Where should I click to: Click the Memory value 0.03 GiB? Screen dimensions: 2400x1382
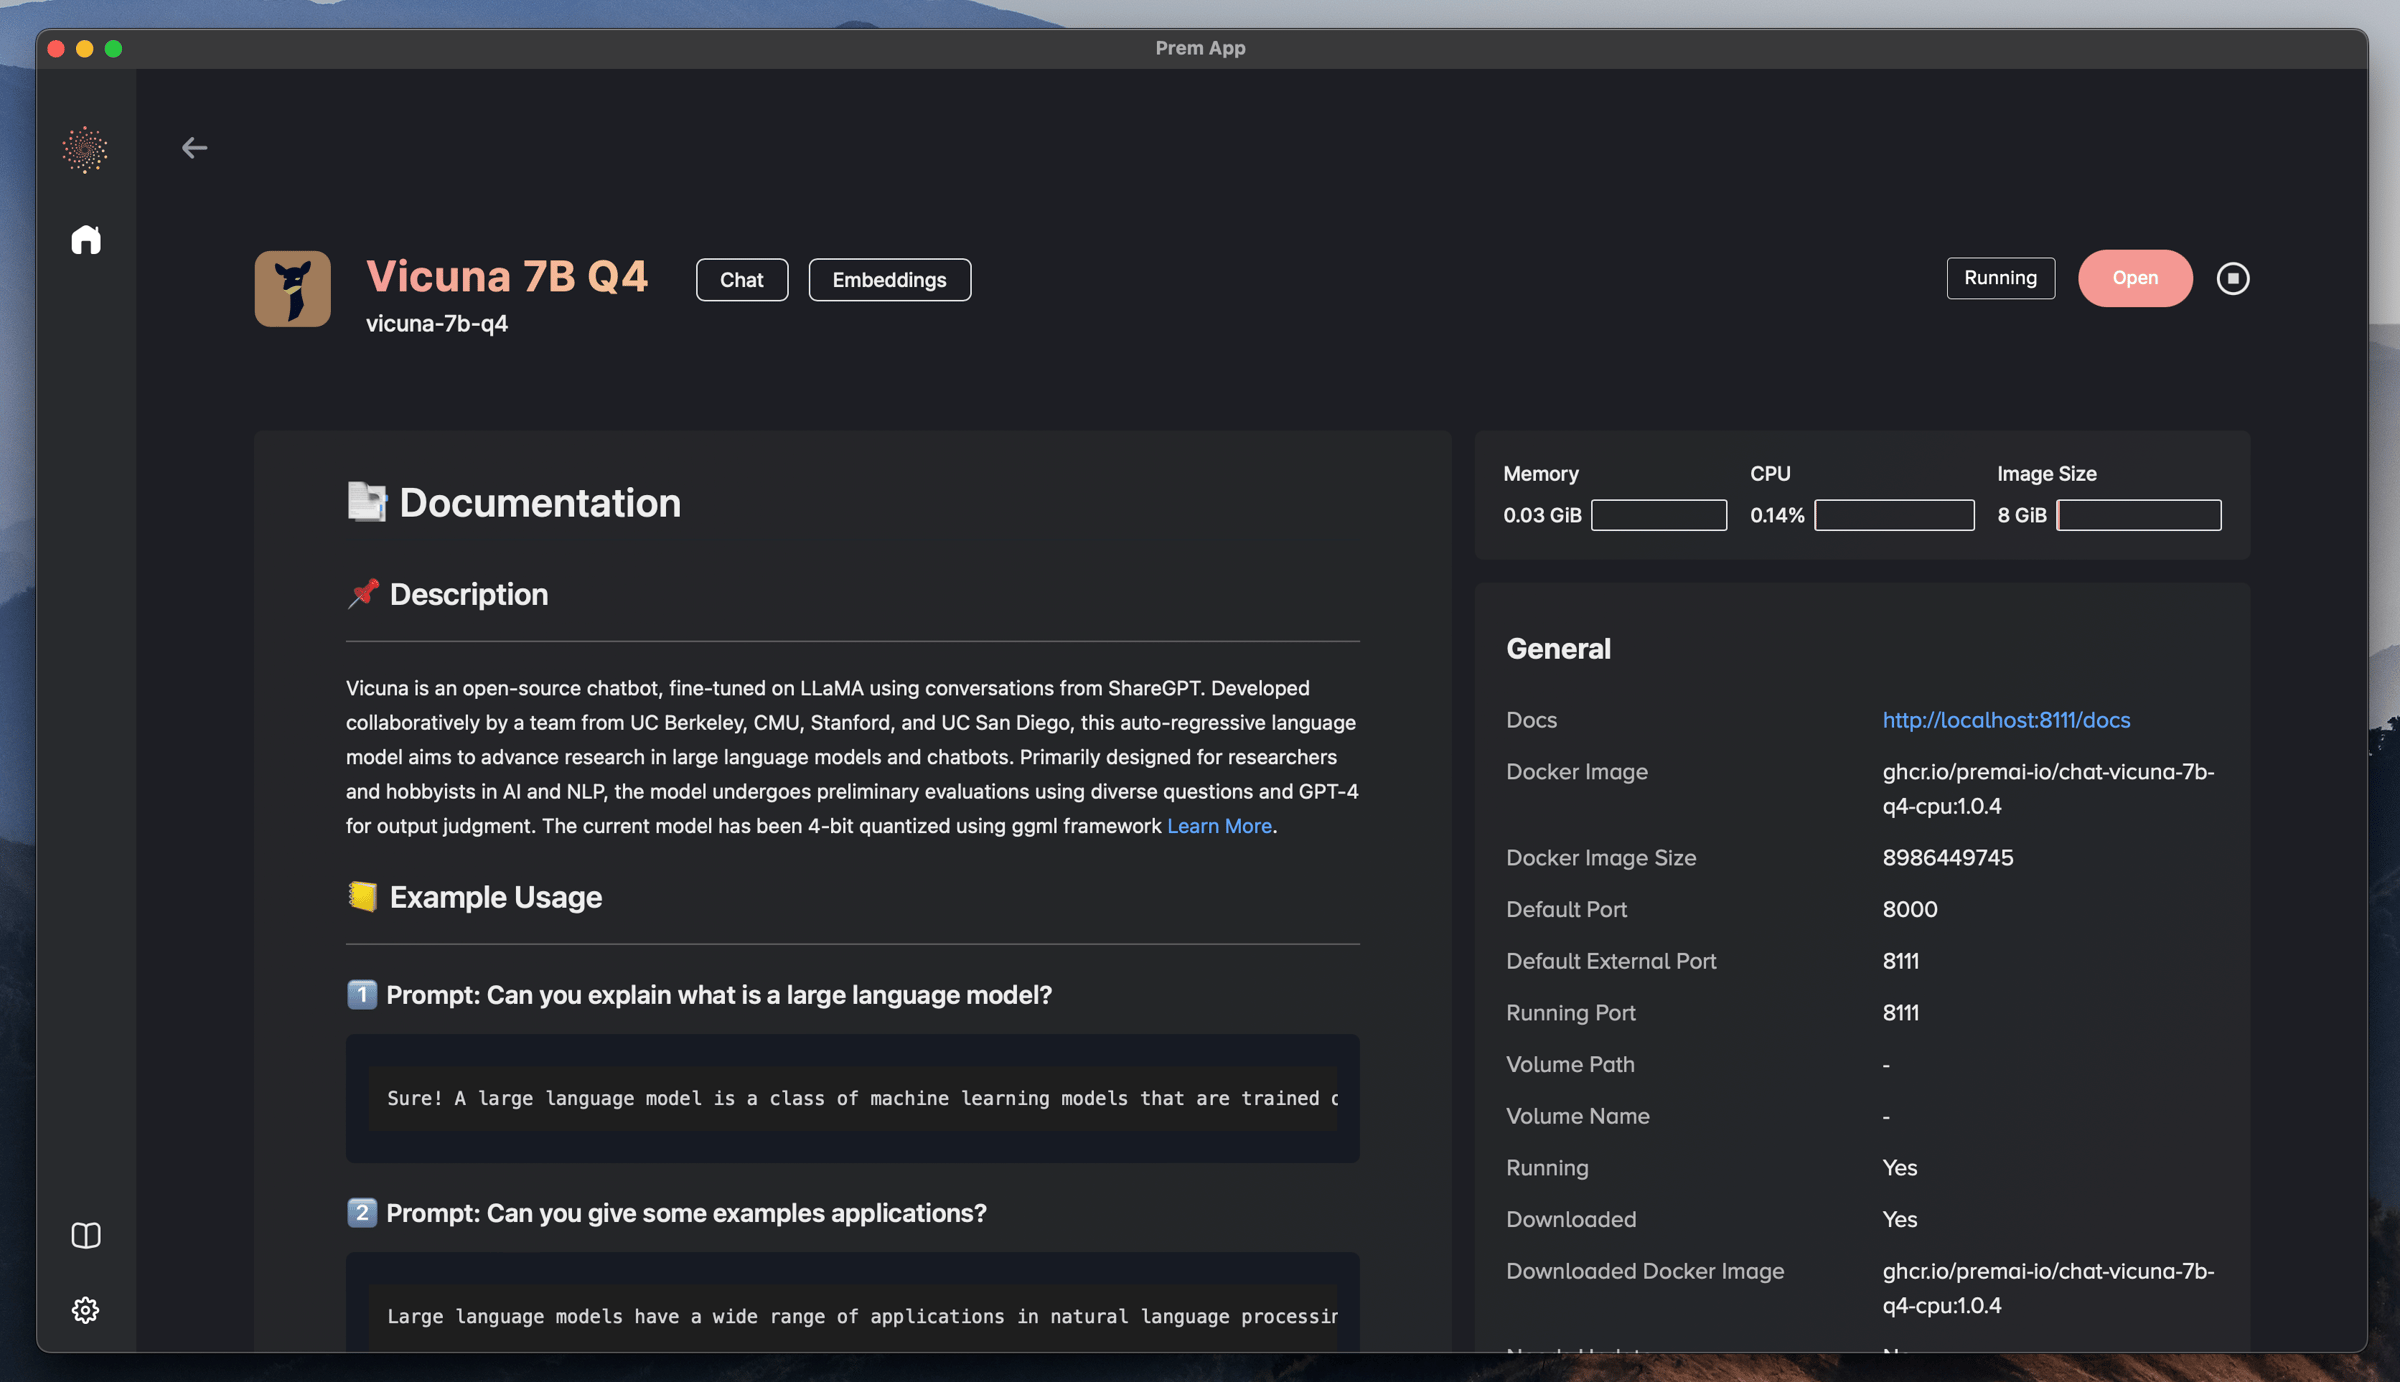click(1542, 515)
